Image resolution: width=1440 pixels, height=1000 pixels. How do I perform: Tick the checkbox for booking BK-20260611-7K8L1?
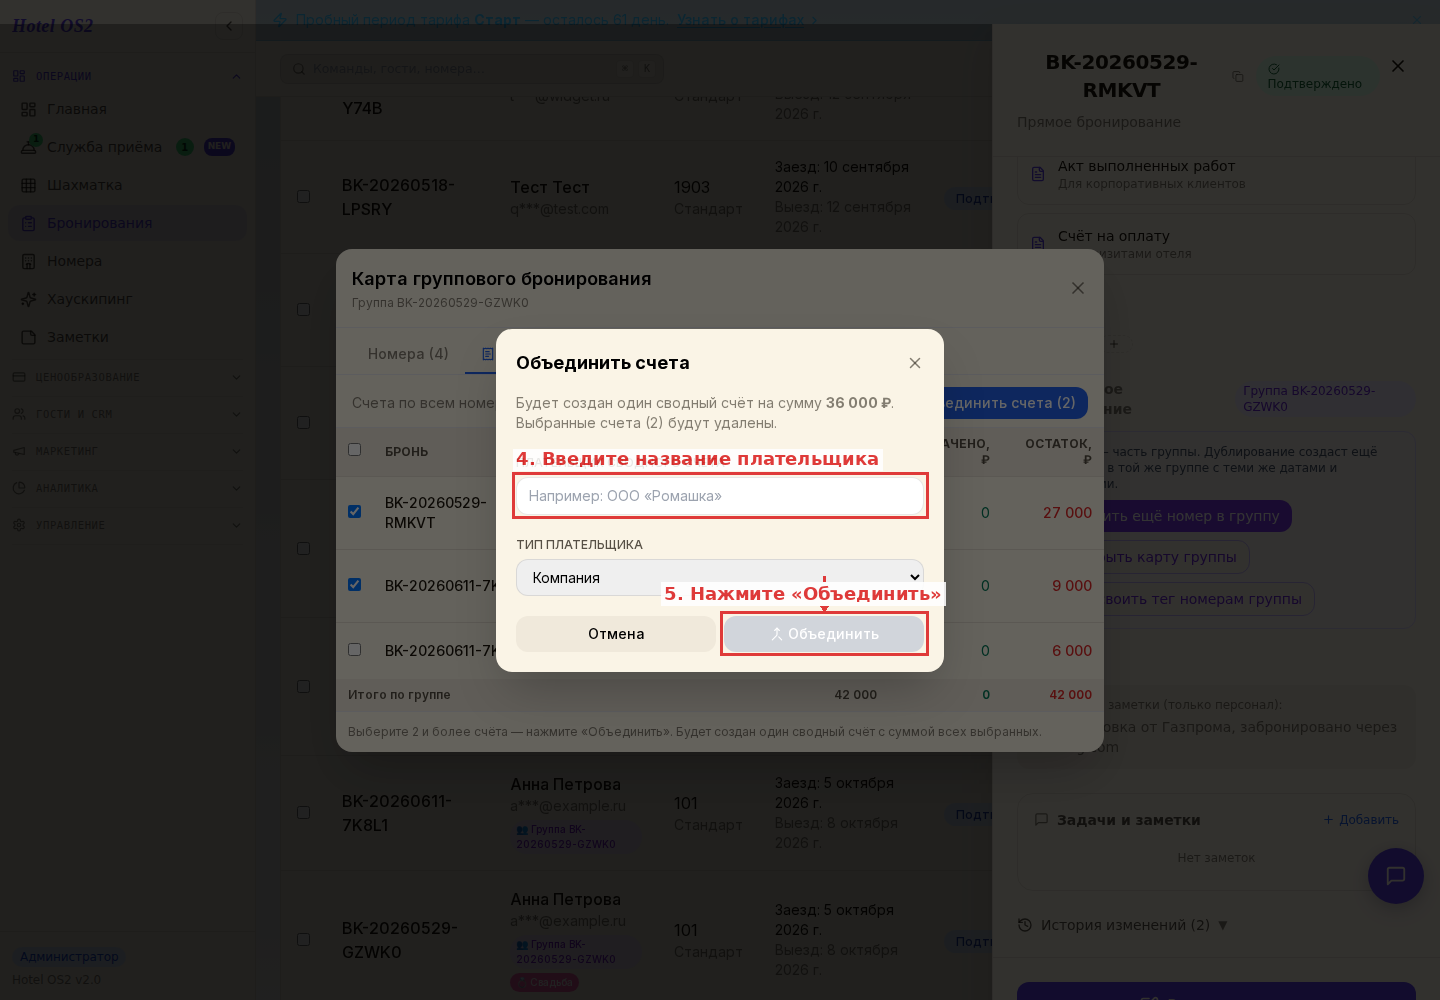coord(303,812)
